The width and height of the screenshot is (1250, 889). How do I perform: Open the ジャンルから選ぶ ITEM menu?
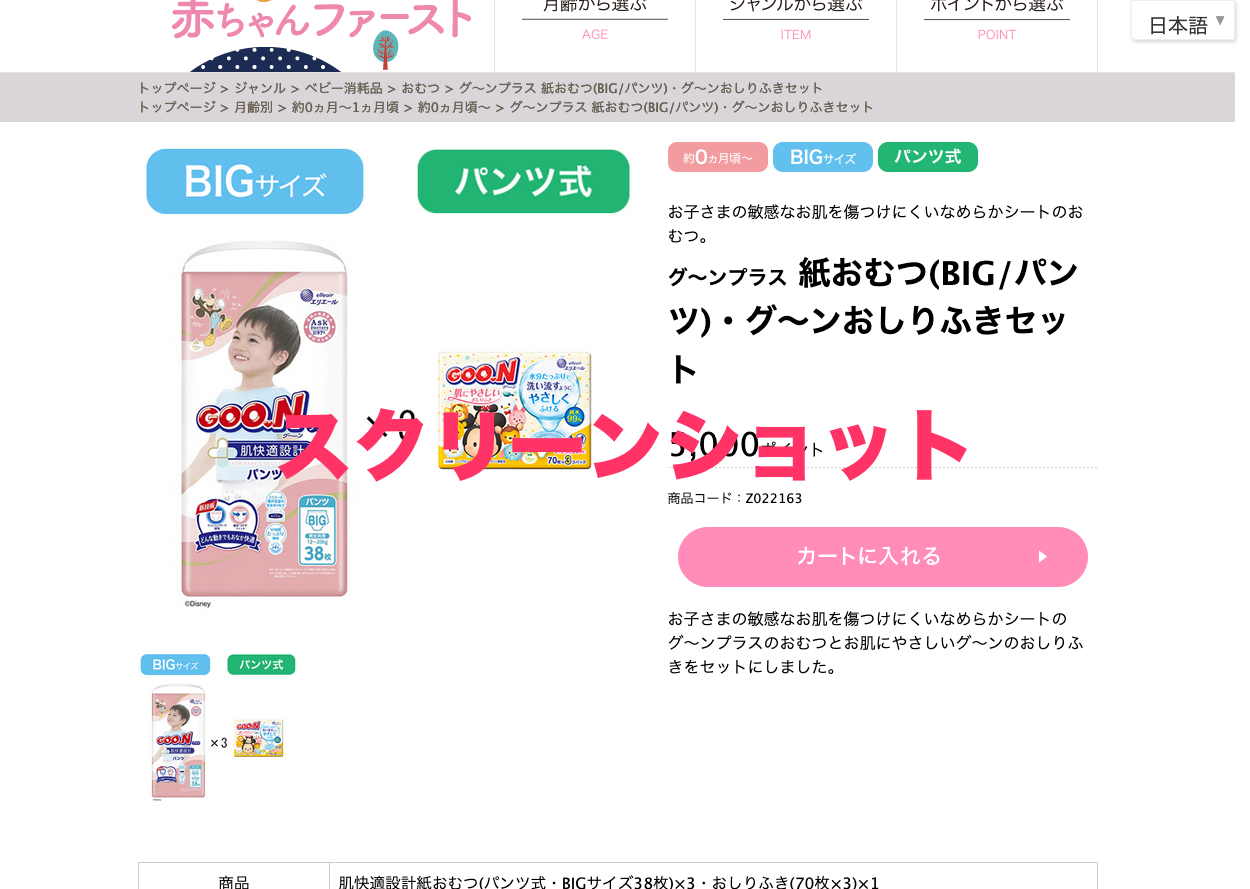click(x=796, y=20)
